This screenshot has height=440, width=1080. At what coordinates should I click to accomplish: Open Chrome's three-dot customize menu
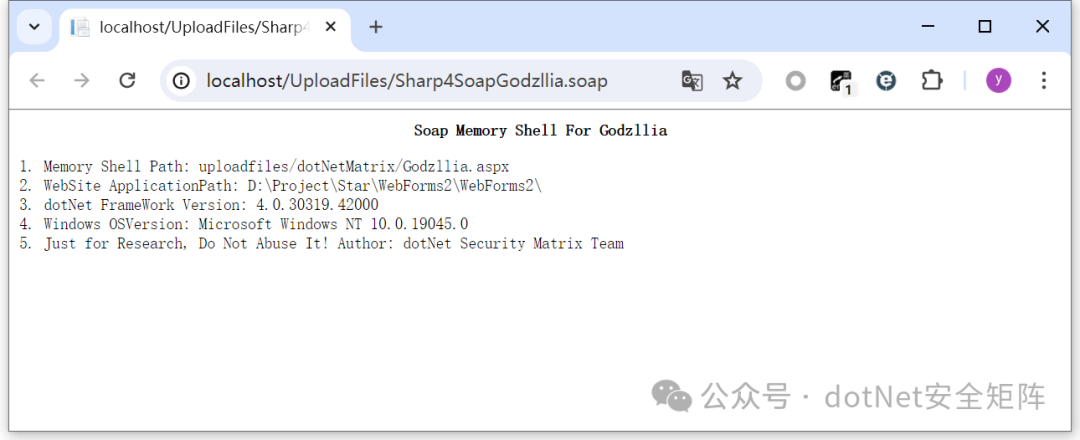1044,81
